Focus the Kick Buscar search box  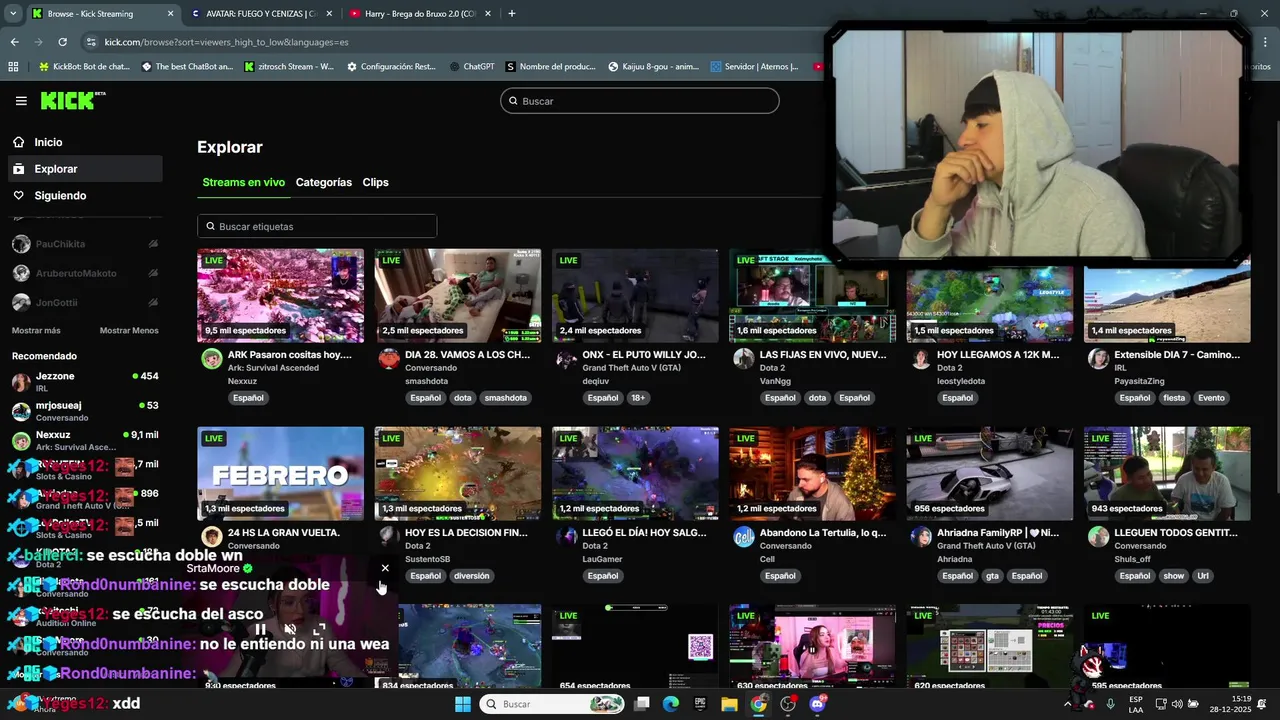coord(639,101)
